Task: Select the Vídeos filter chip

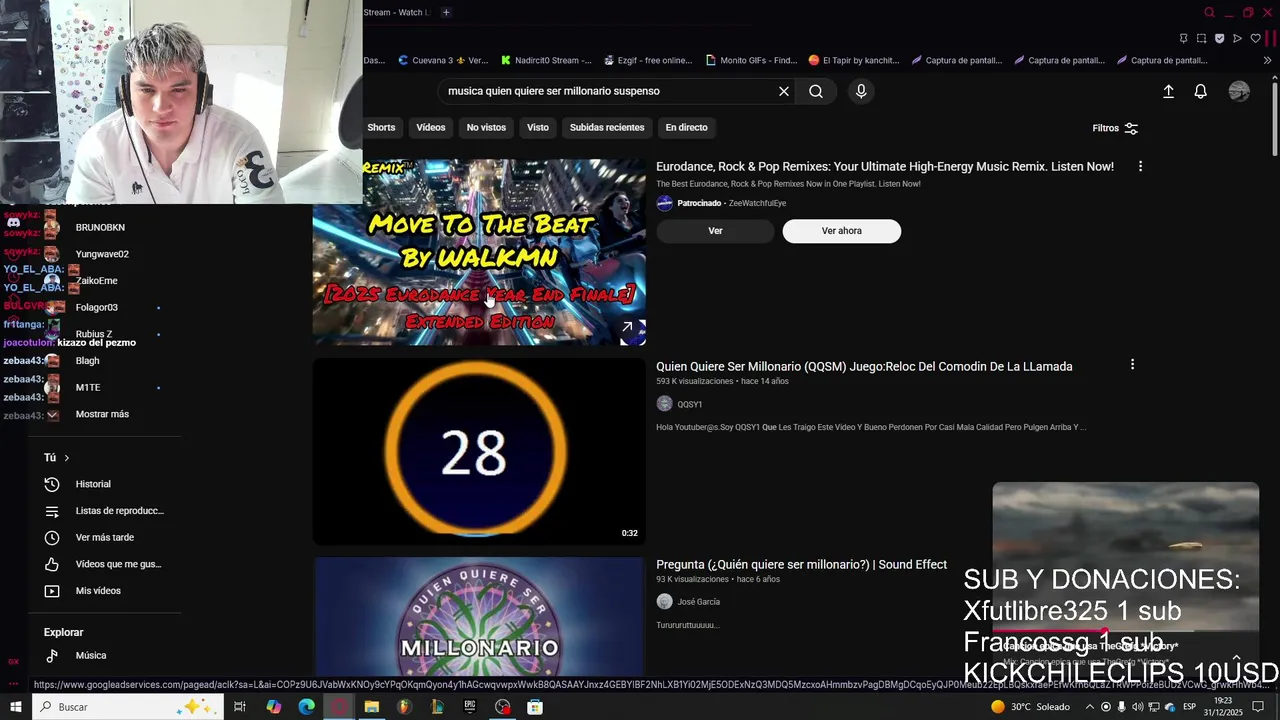Action: [431, 127]
